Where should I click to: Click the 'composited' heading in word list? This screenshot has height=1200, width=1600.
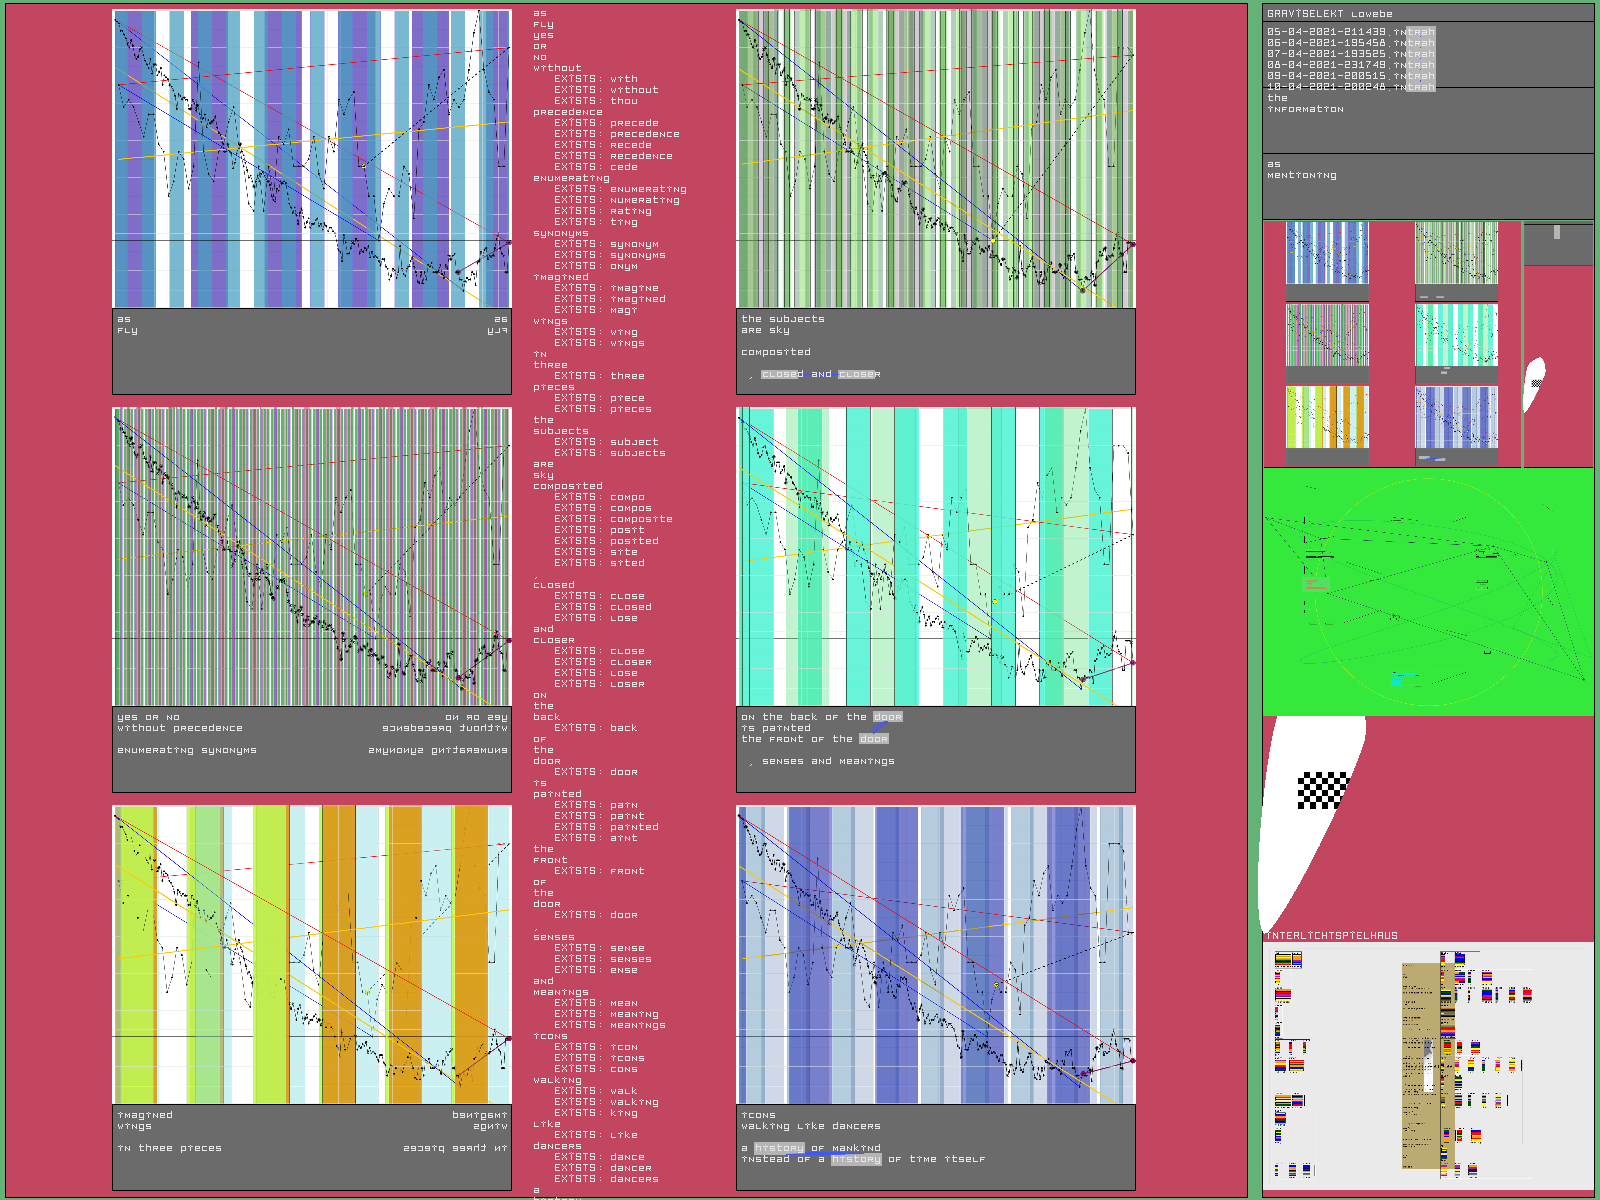coord(567,486)
